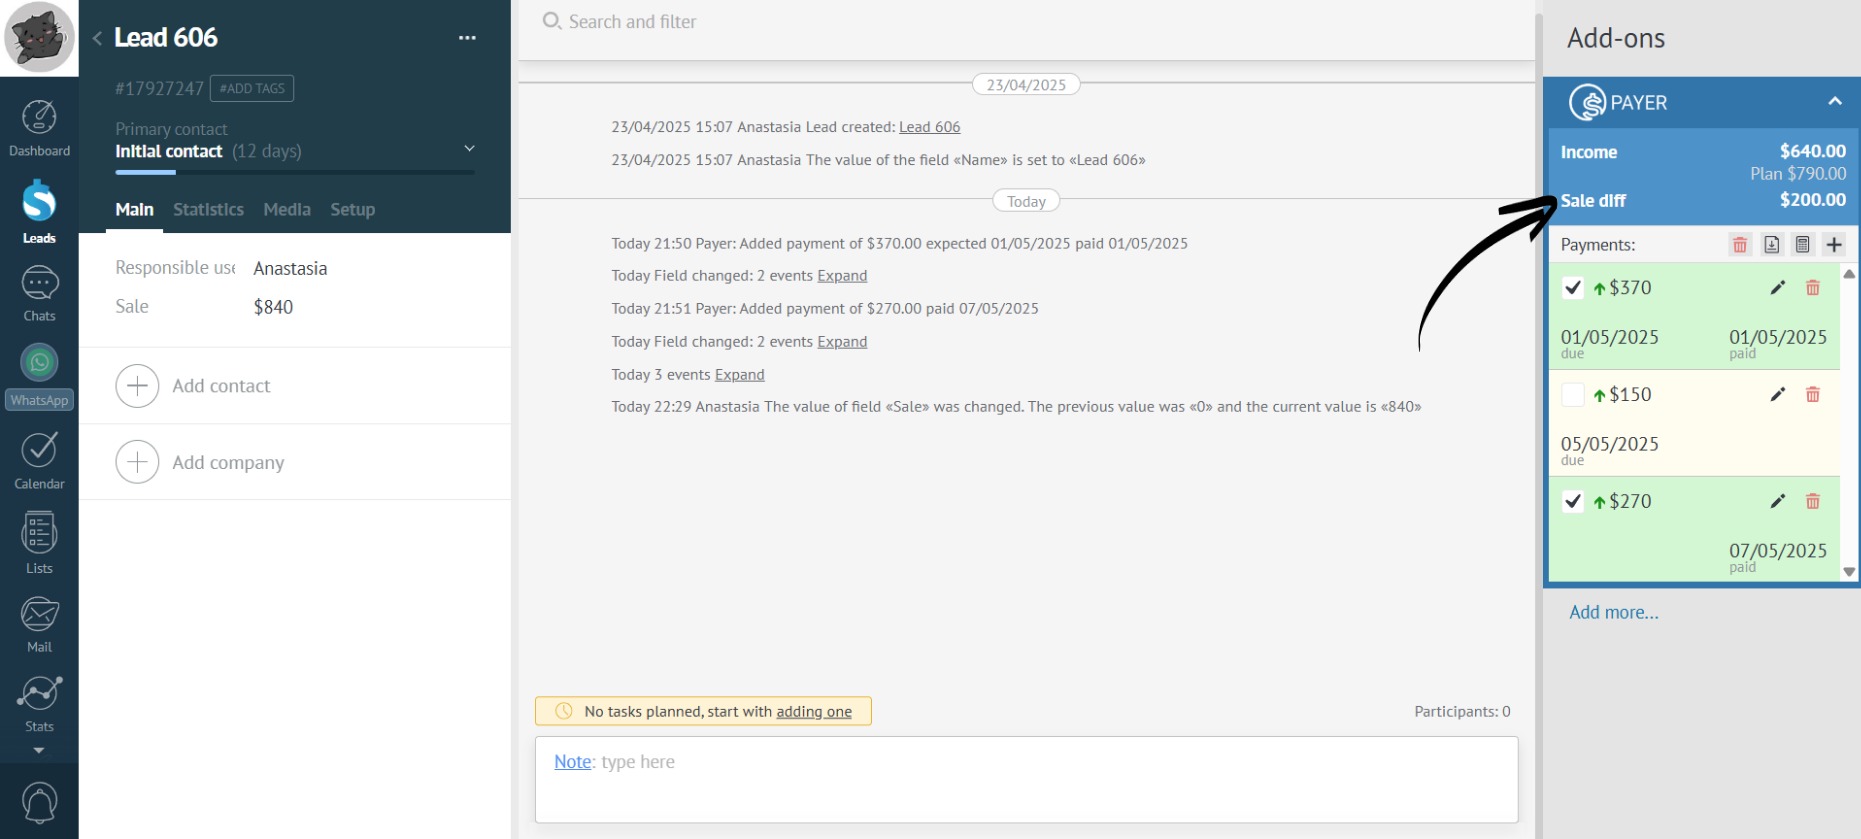Switch to the Statistics tab
The image size is (1861, 839).
click(208, 209)
